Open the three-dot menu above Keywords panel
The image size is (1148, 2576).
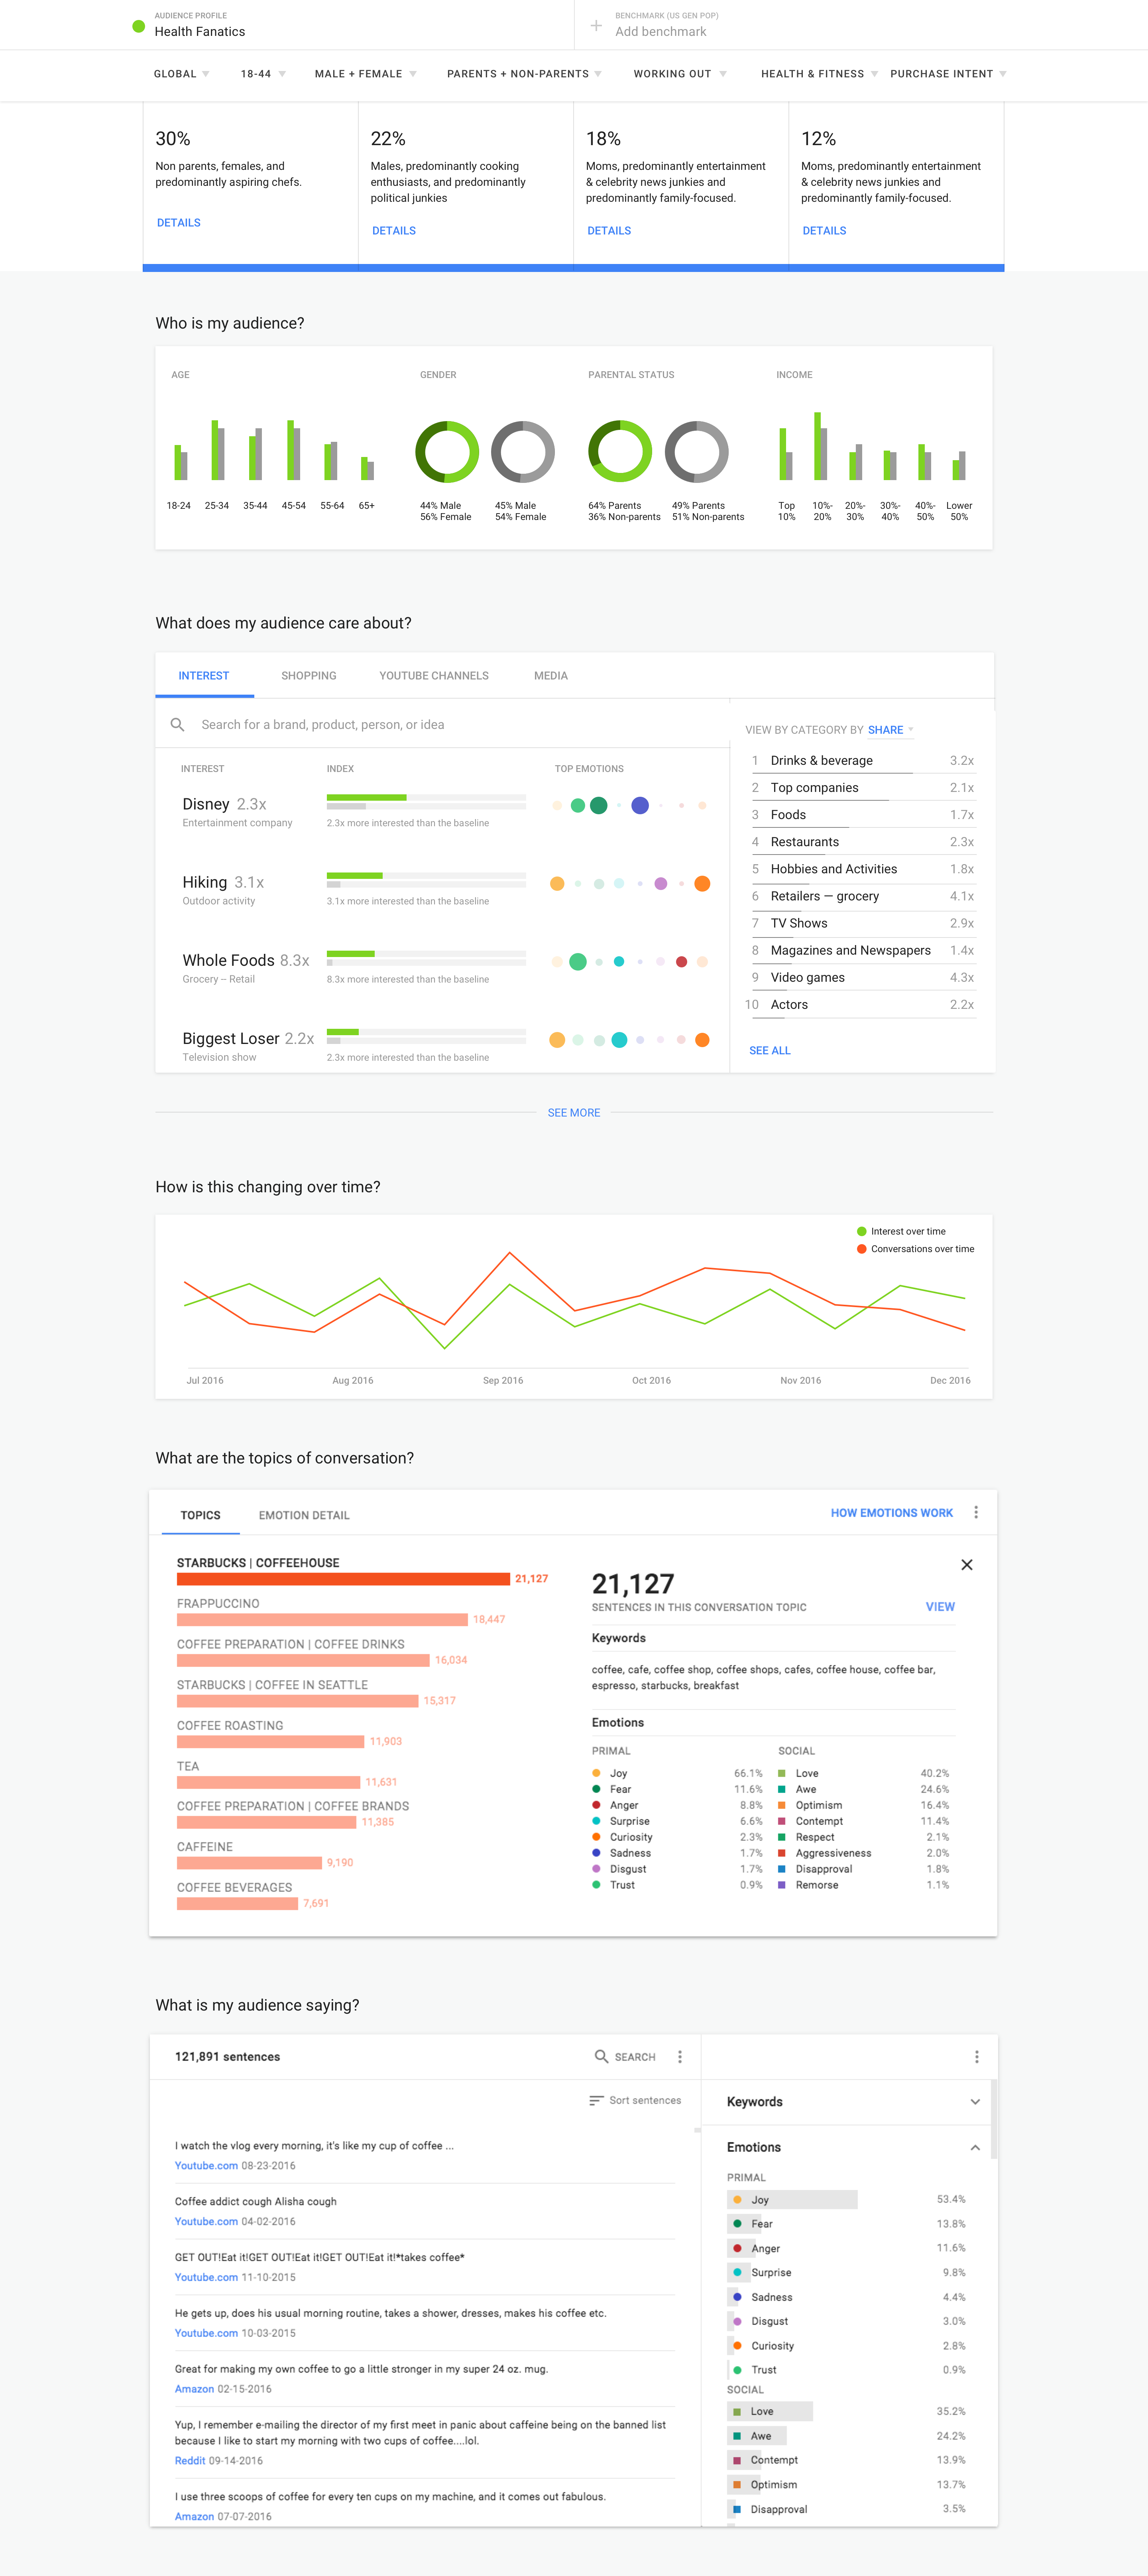[976, 2056]
